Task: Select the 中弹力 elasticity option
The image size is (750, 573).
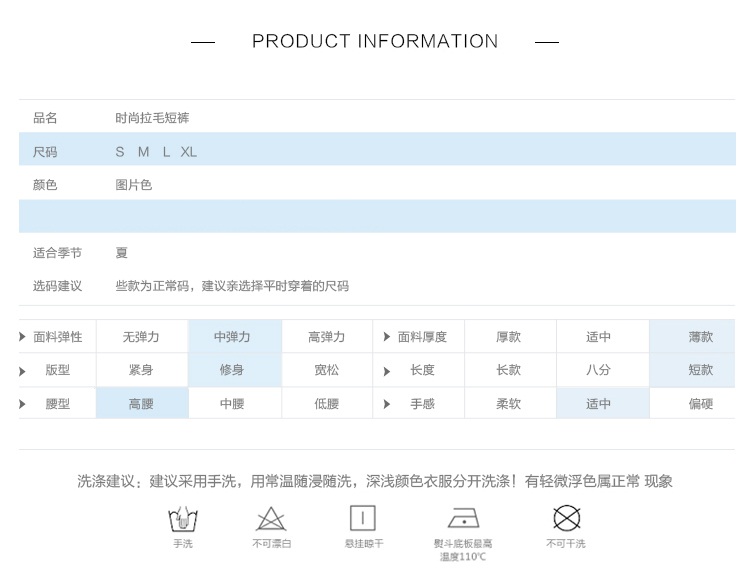Action: [x=233, y=337]
